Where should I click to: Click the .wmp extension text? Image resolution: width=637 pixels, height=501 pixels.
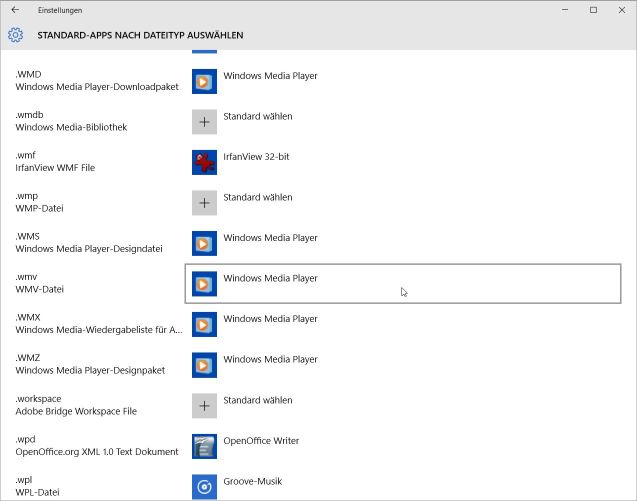click(x=26, y=196)
